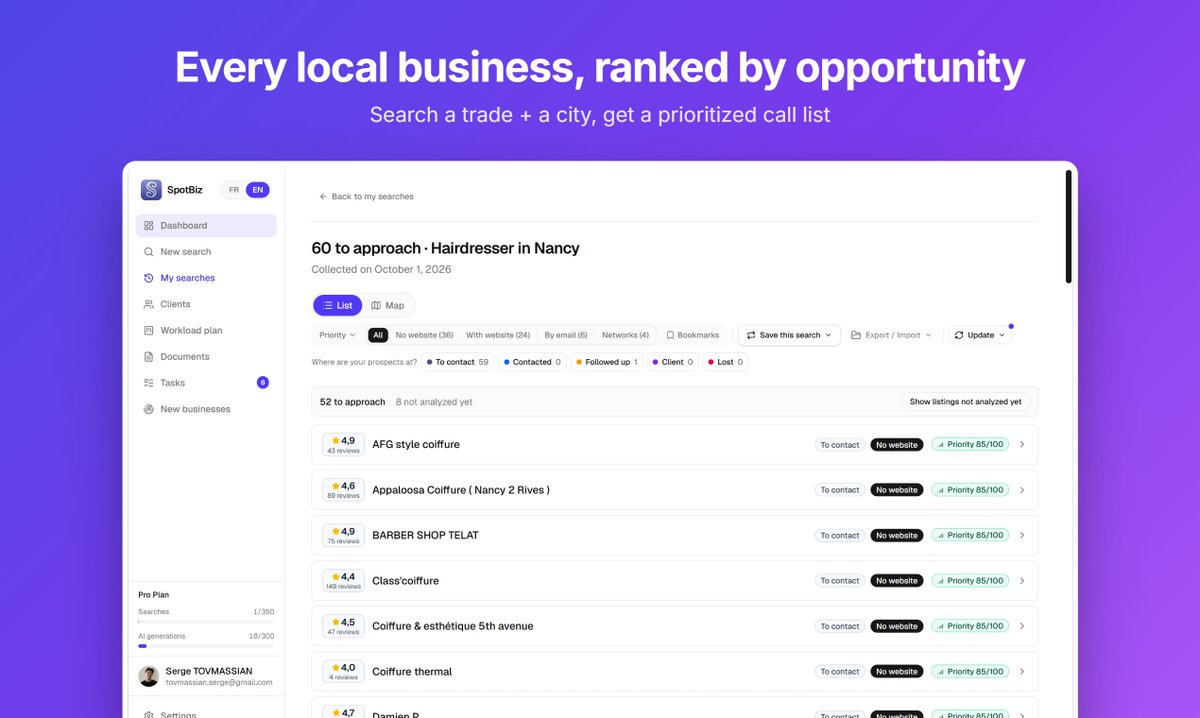1200x718 pixels.
Task: Toggle the Bookmarks filter
Action: (693, 335)
